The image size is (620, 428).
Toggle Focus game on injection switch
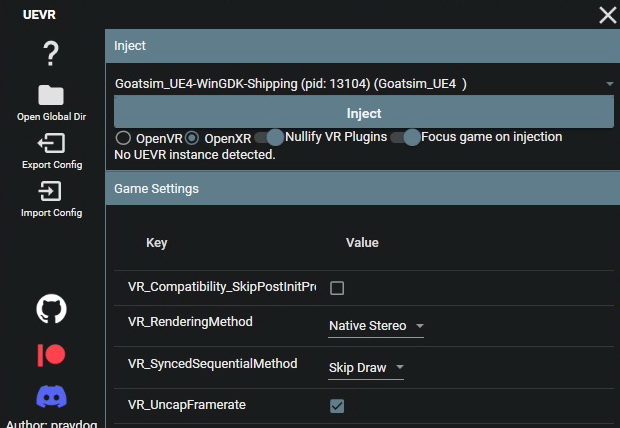(x=405, y=137)
